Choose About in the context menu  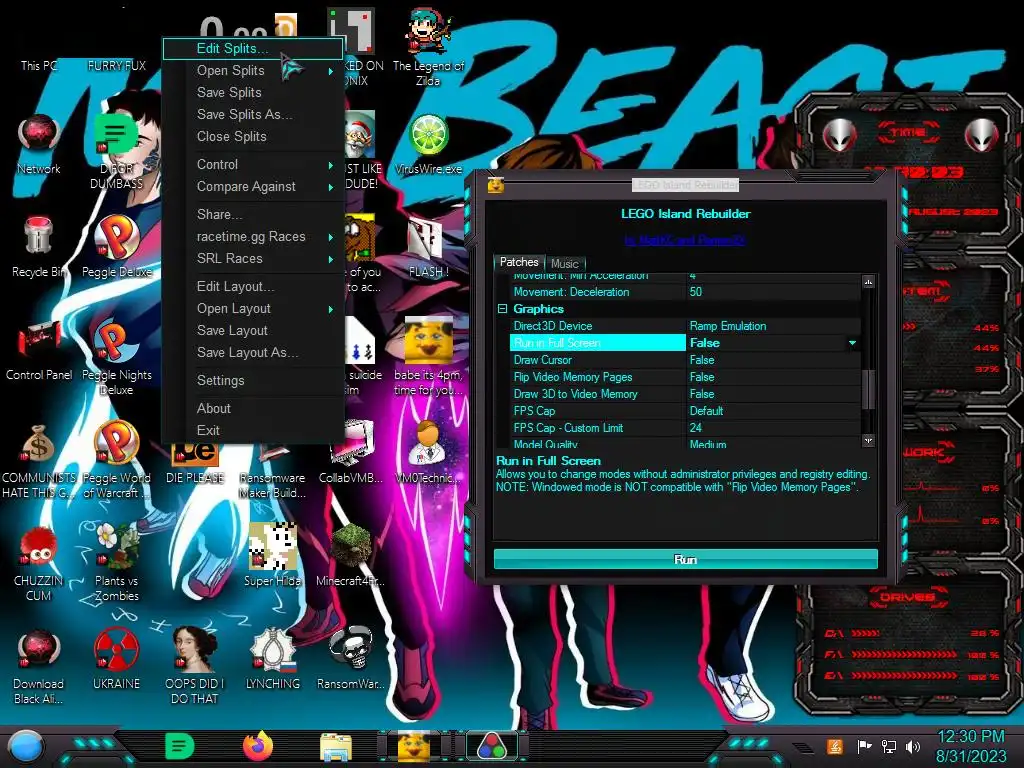(x=253, y=409)
